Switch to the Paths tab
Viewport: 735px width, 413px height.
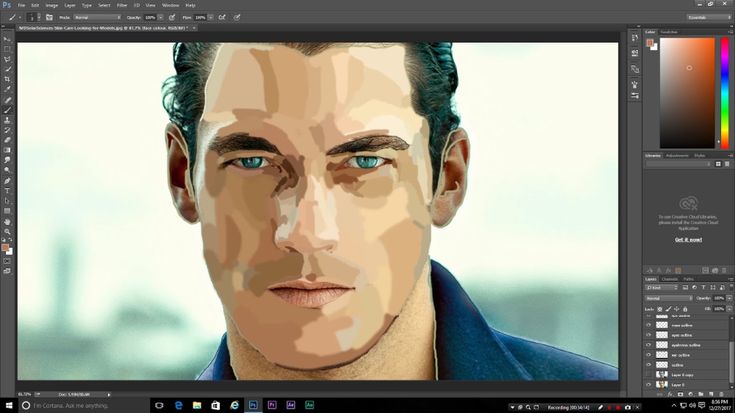[688, 279]
